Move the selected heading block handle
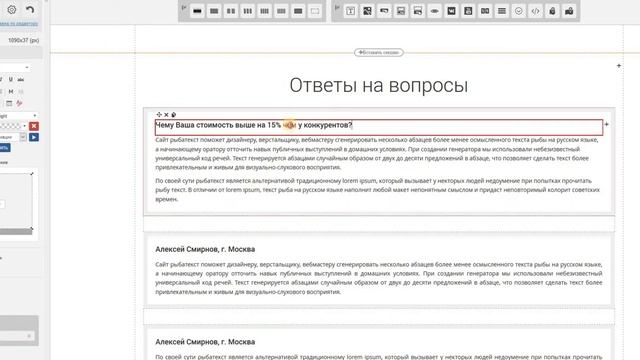 159,115
